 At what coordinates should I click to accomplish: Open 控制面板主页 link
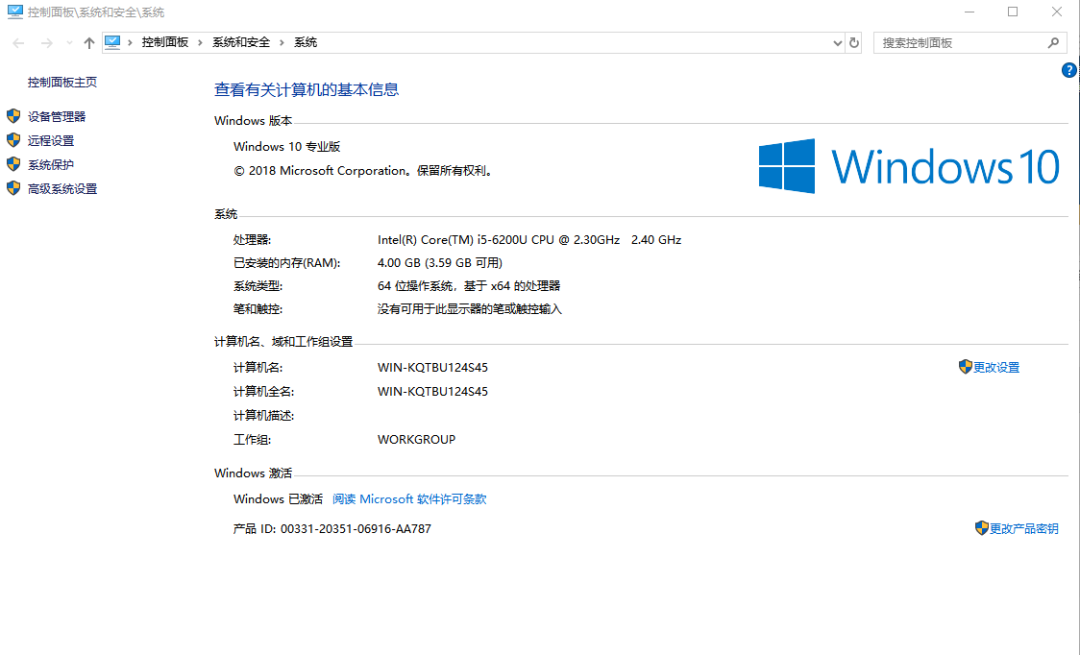point(62,82)
